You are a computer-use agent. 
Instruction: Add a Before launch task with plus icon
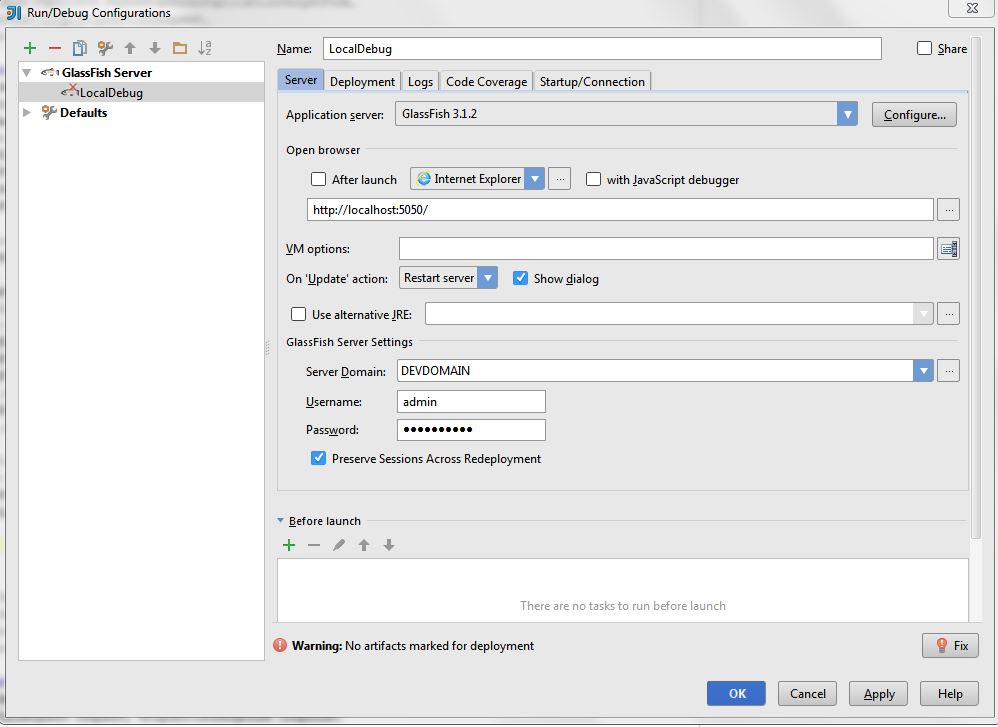coord(289,545)
